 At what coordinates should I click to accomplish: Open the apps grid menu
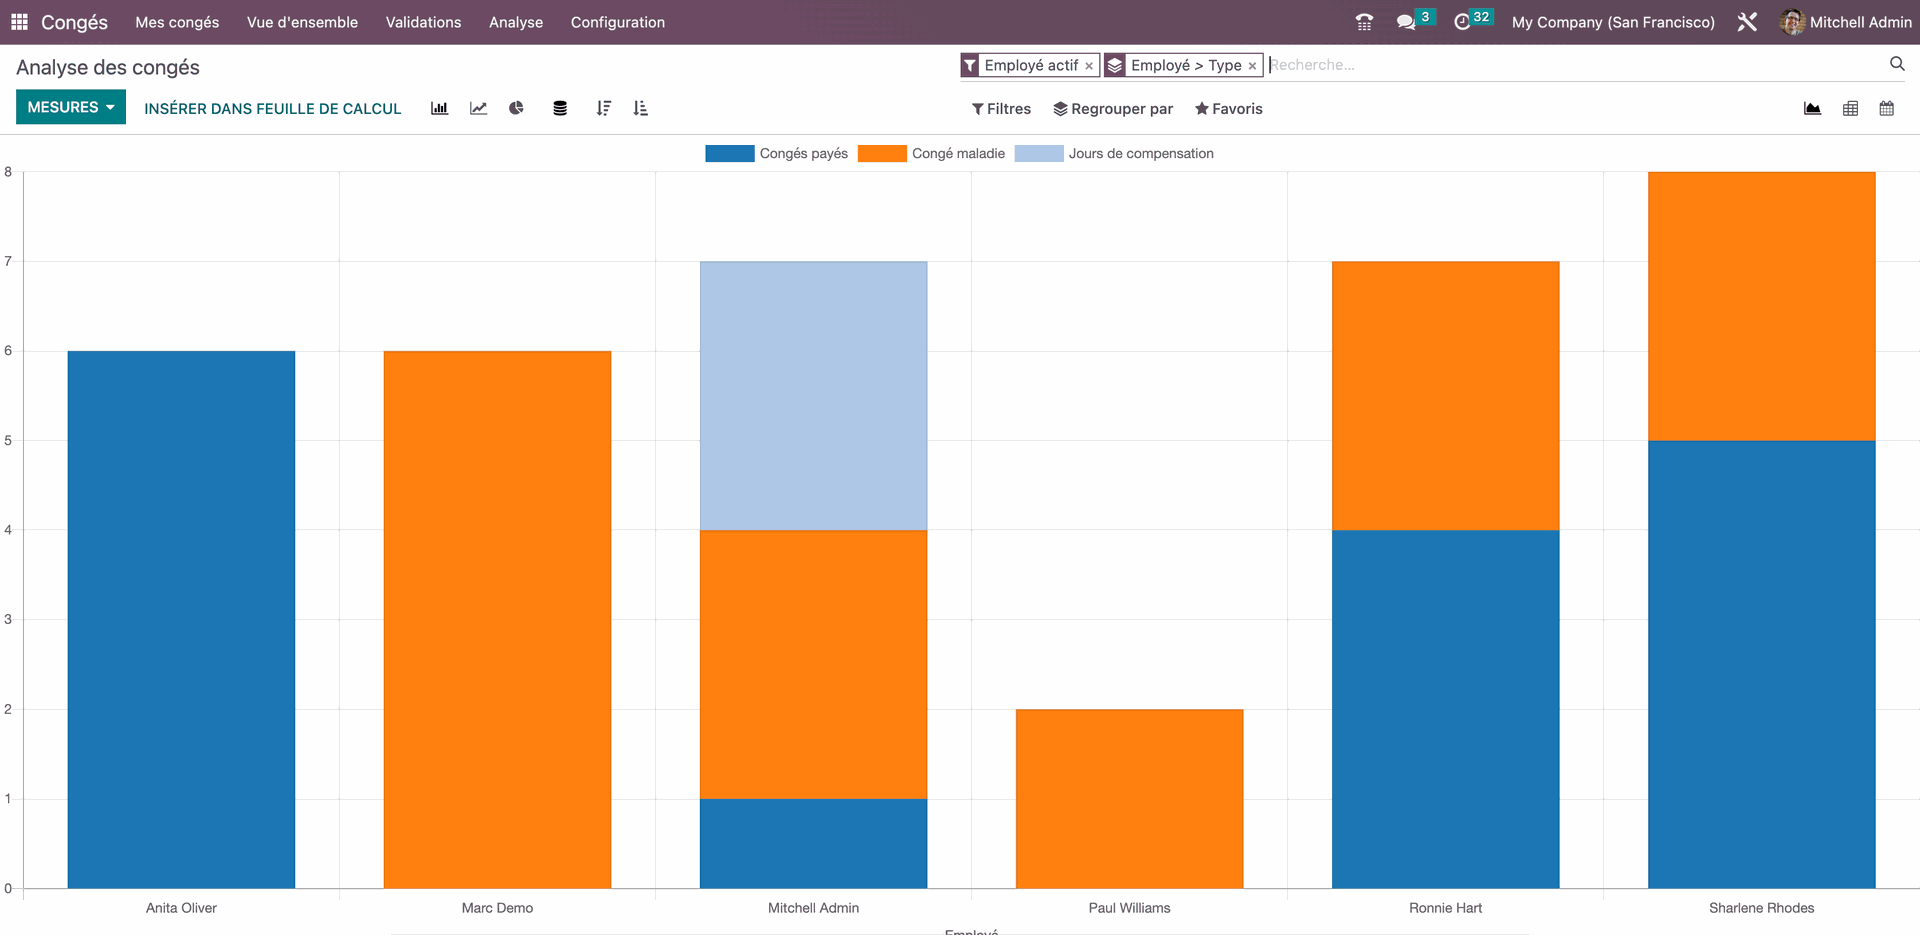pyautogui.click(x=18, y=22)
